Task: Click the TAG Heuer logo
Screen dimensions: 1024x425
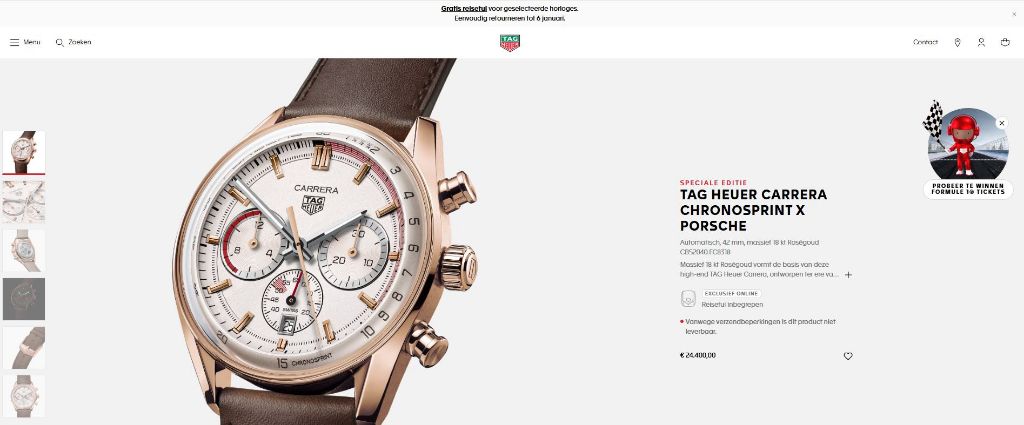Action: (x=510, y=43)
